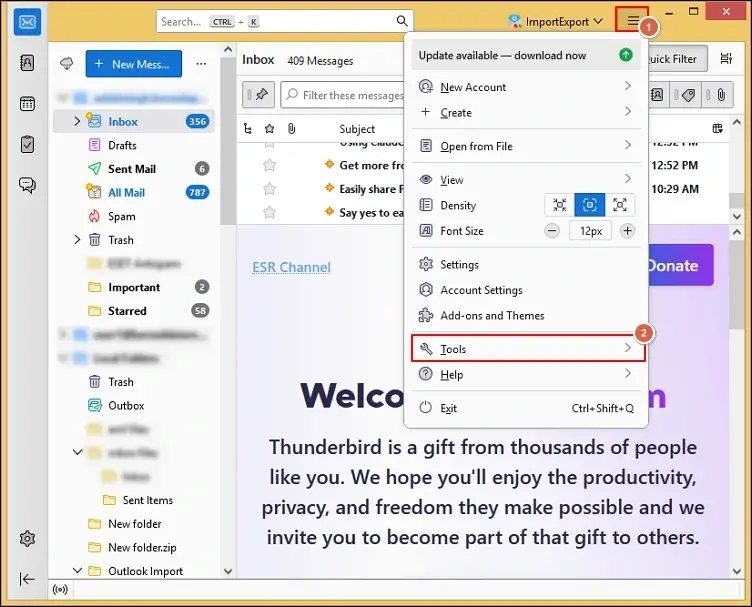Select the Starred folder
752x607 pixels.
pyautogui.click(x=134, y=311)
